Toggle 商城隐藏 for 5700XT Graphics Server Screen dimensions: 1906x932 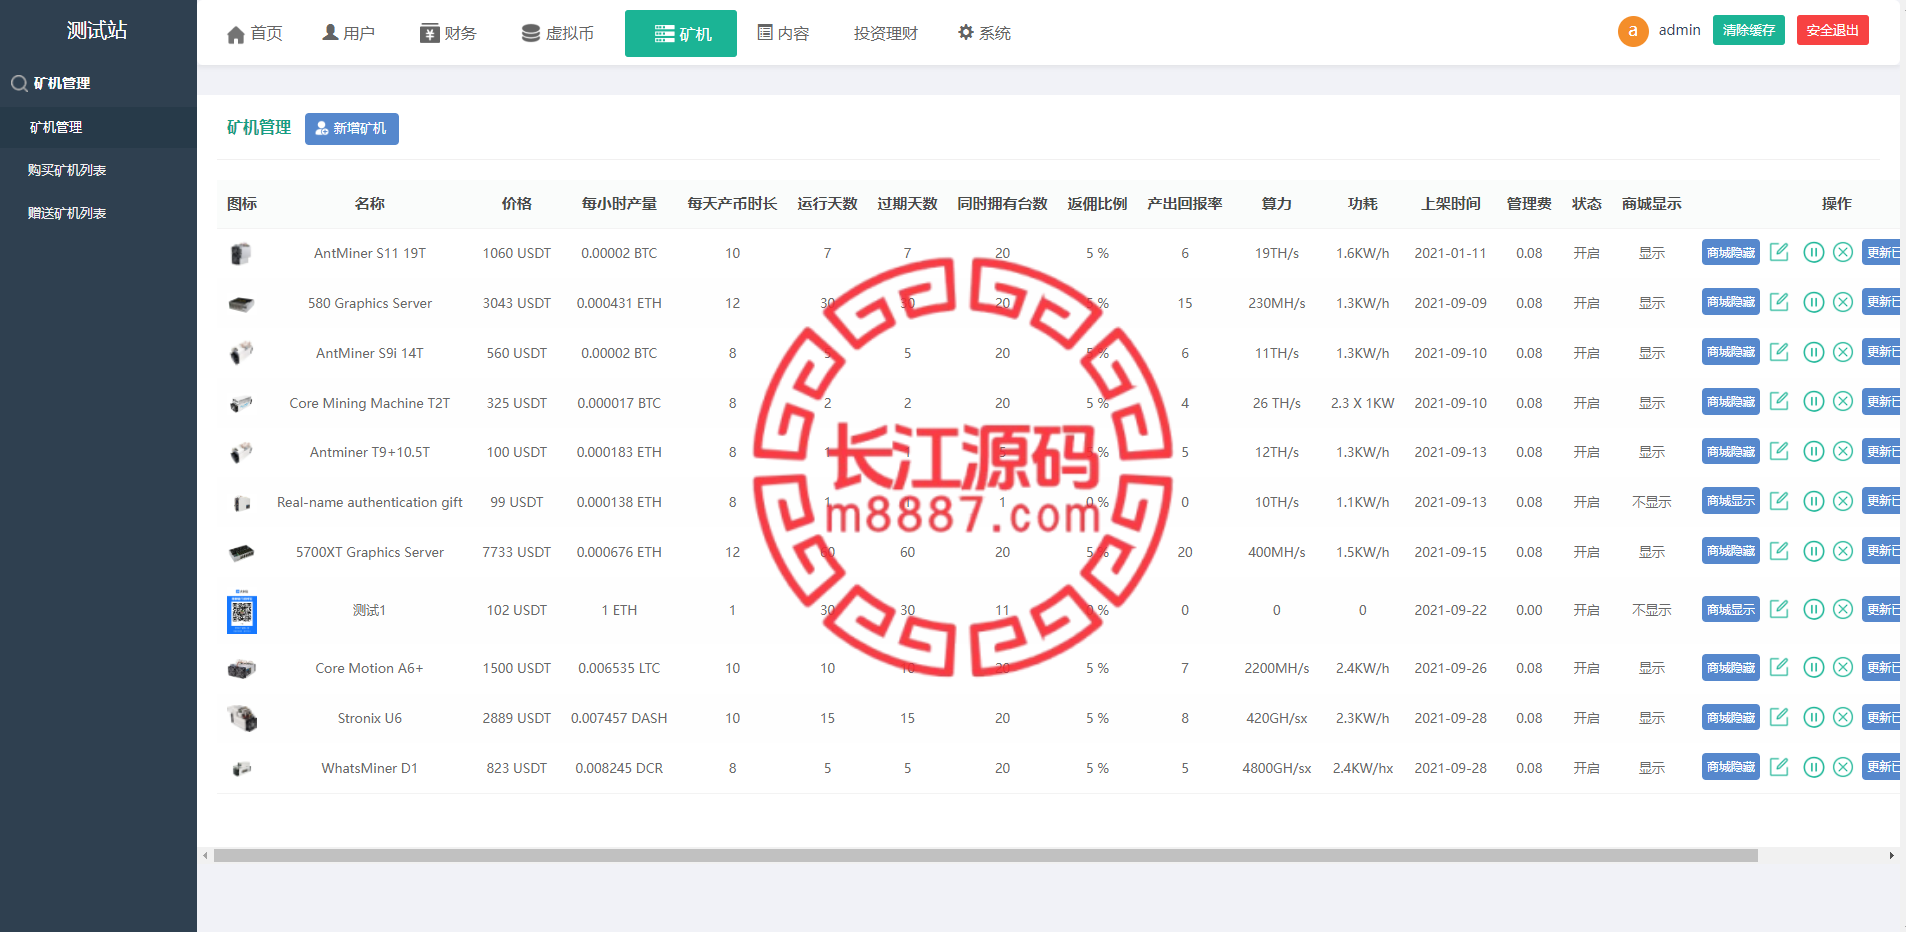click(x=1731, y=551)
